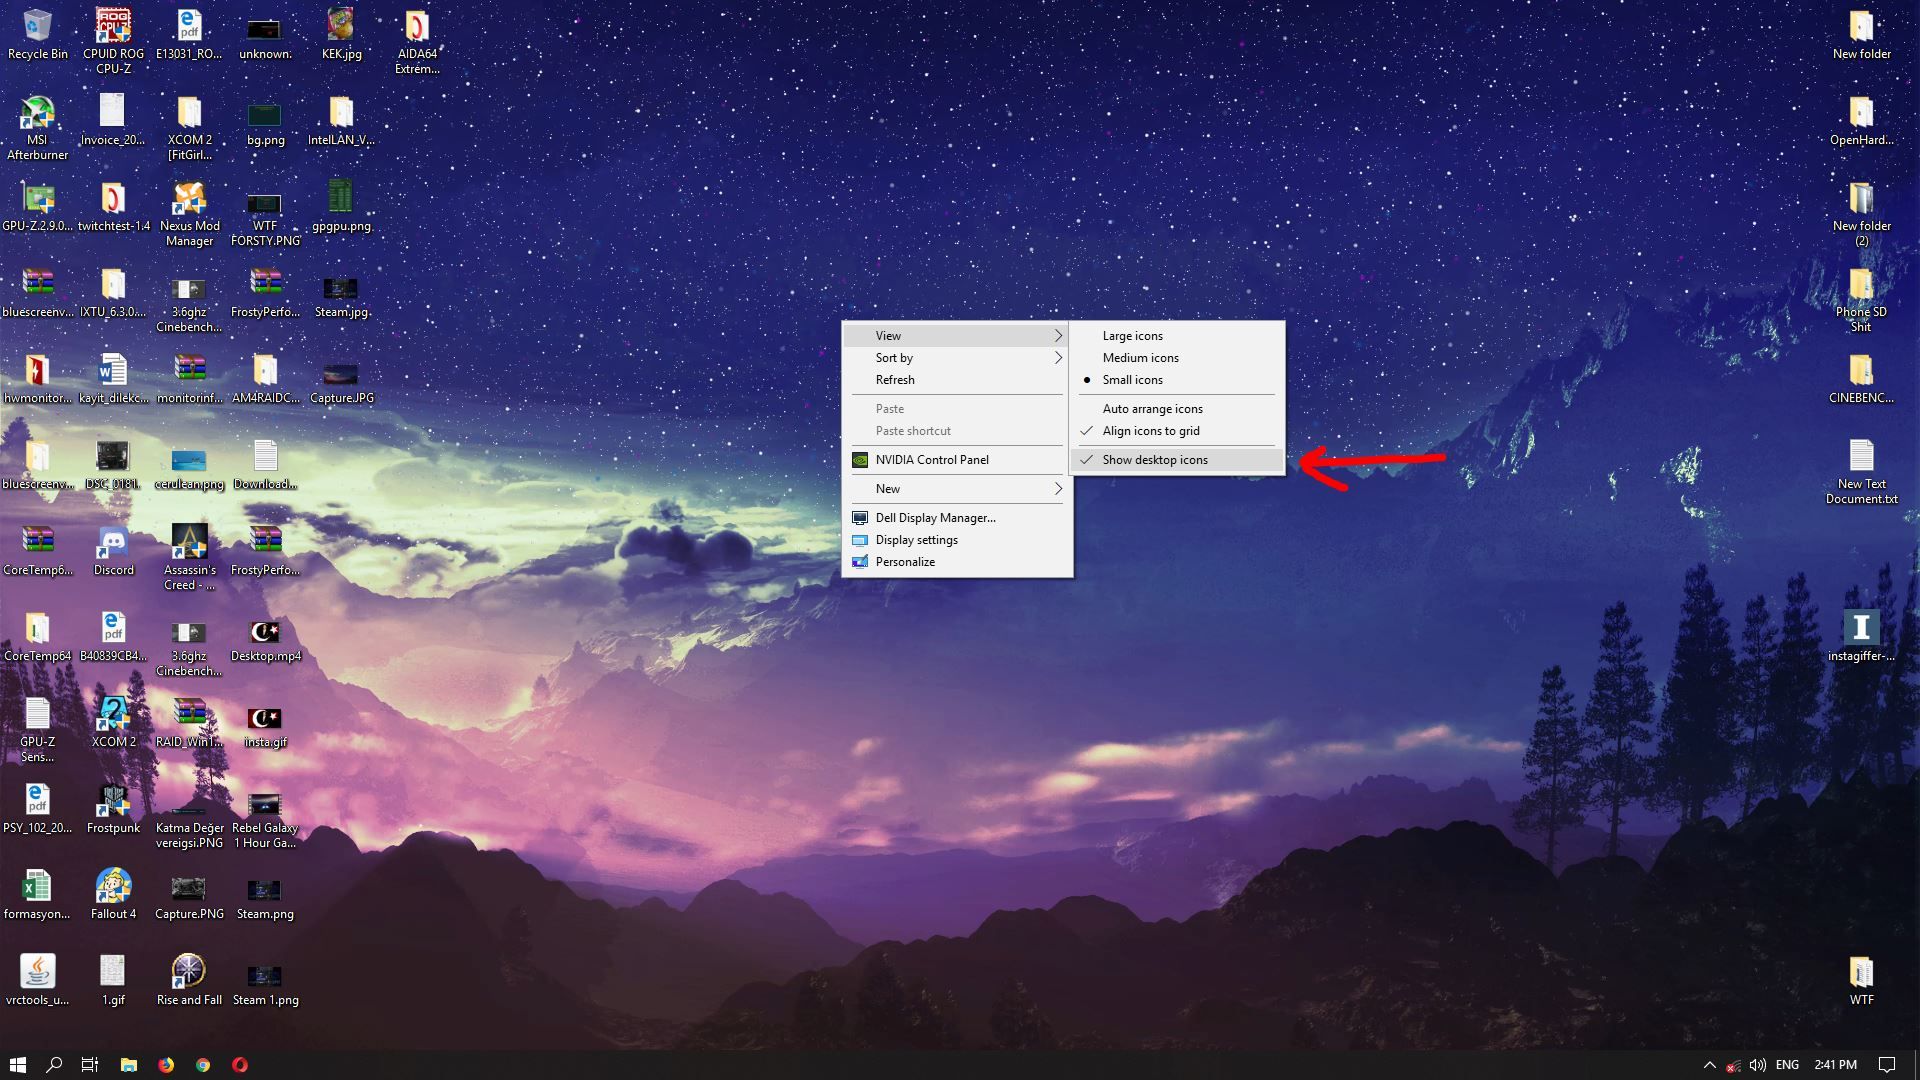This screenshot has height=1080, width=1920.
Task: Open File Explorer from the taskbar
Action: (x=129, y=1065)
